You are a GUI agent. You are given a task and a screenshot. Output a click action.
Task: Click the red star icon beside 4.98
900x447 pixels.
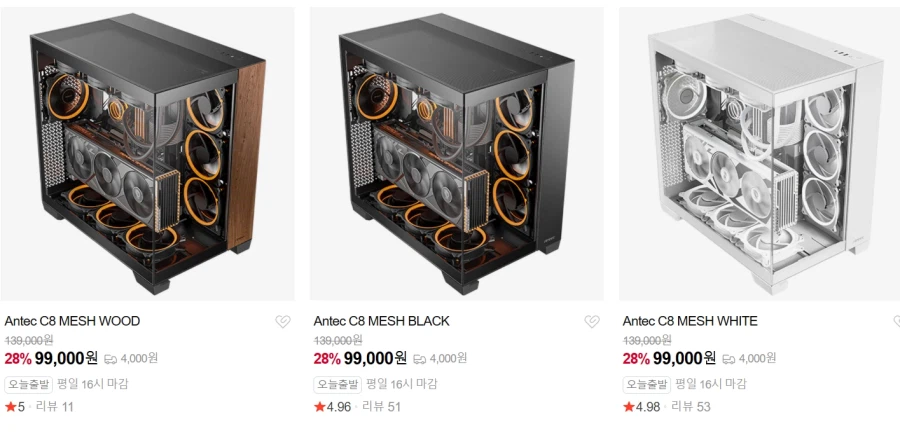pos(628,407)
